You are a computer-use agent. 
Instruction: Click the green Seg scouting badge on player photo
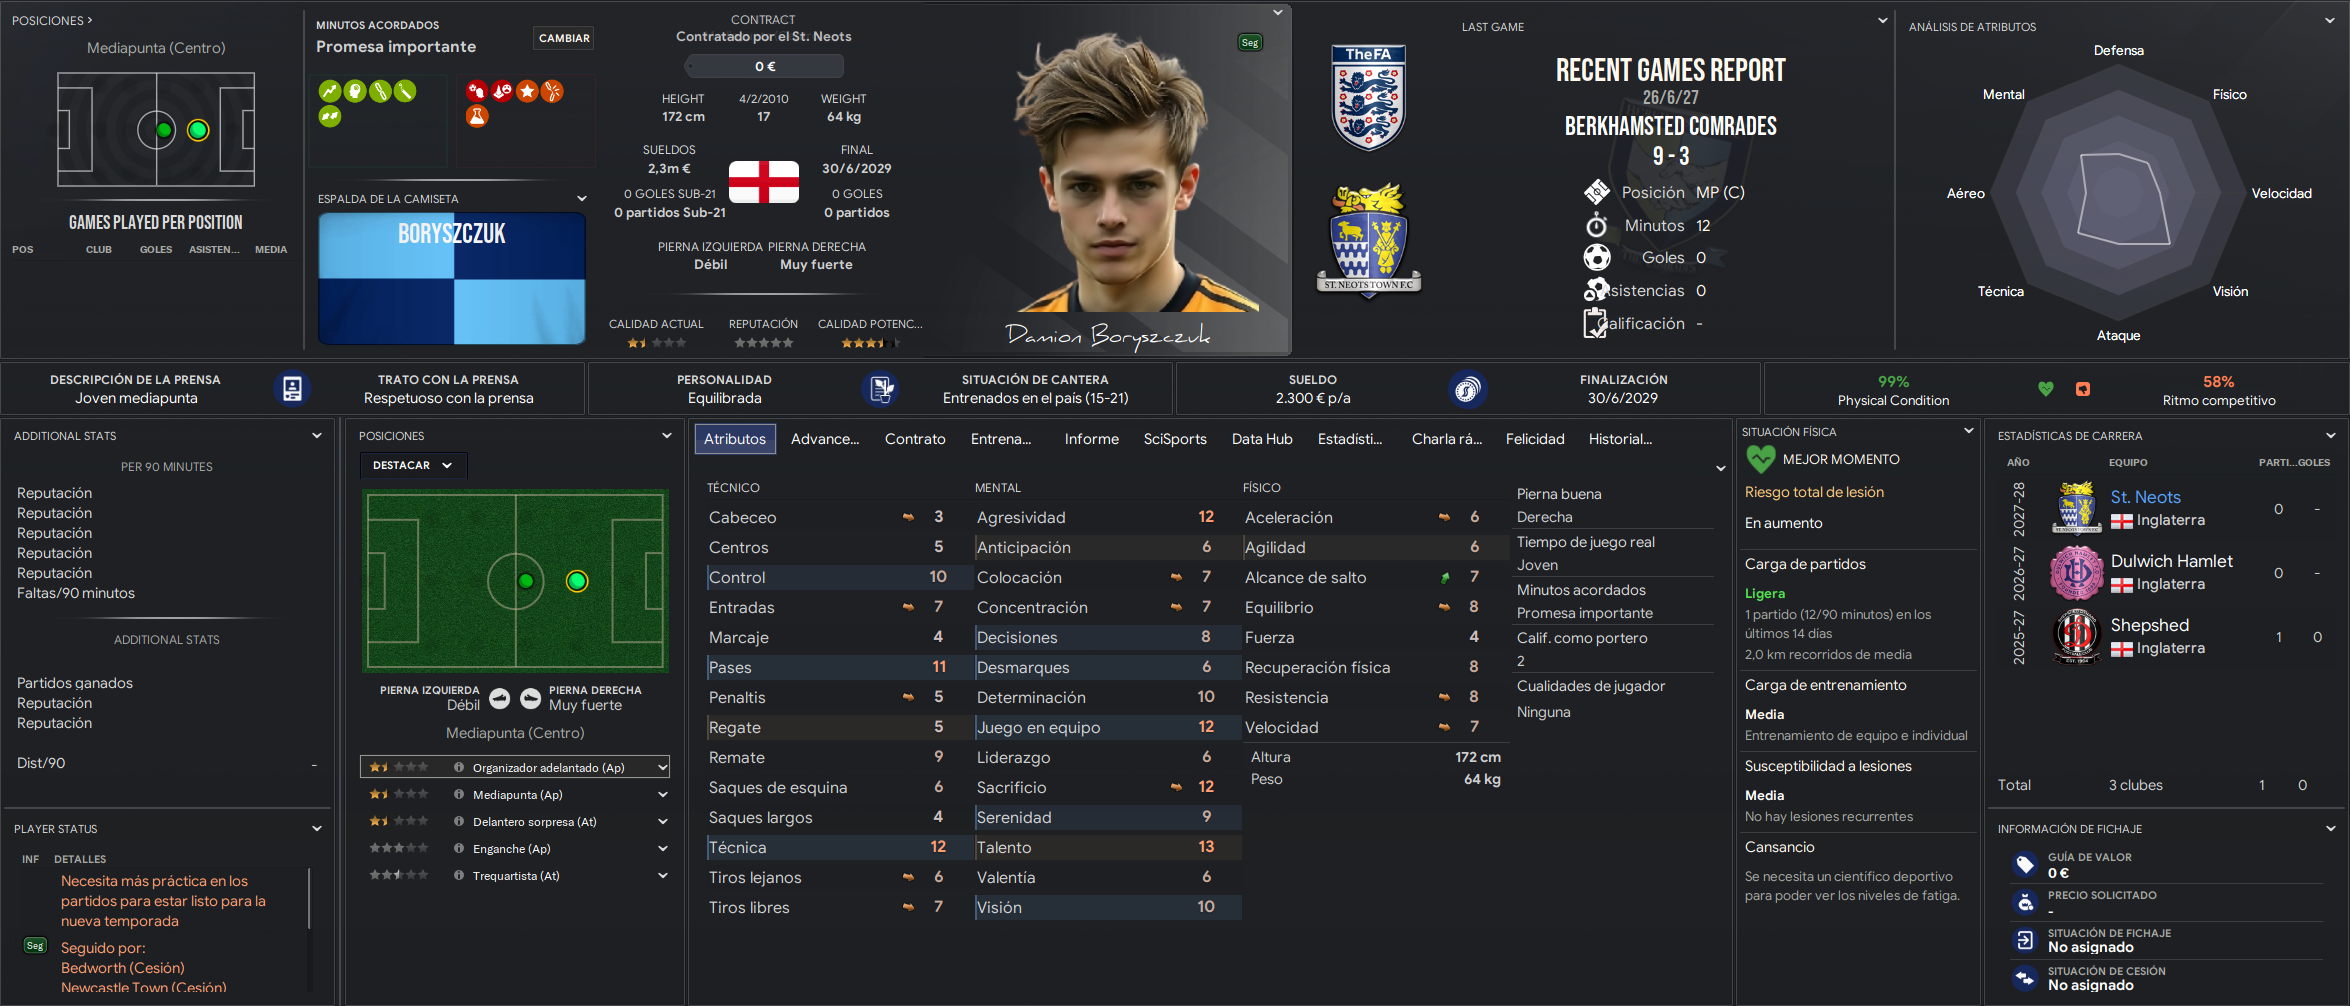click(1250, 43)
